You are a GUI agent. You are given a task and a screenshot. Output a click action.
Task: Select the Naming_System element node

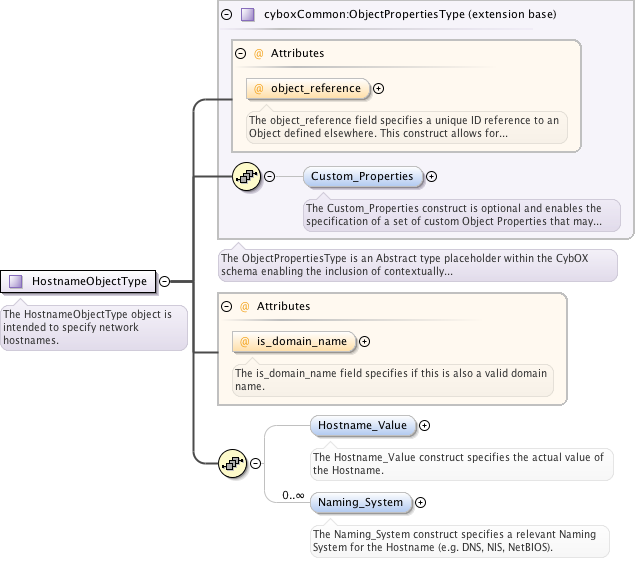361,503
